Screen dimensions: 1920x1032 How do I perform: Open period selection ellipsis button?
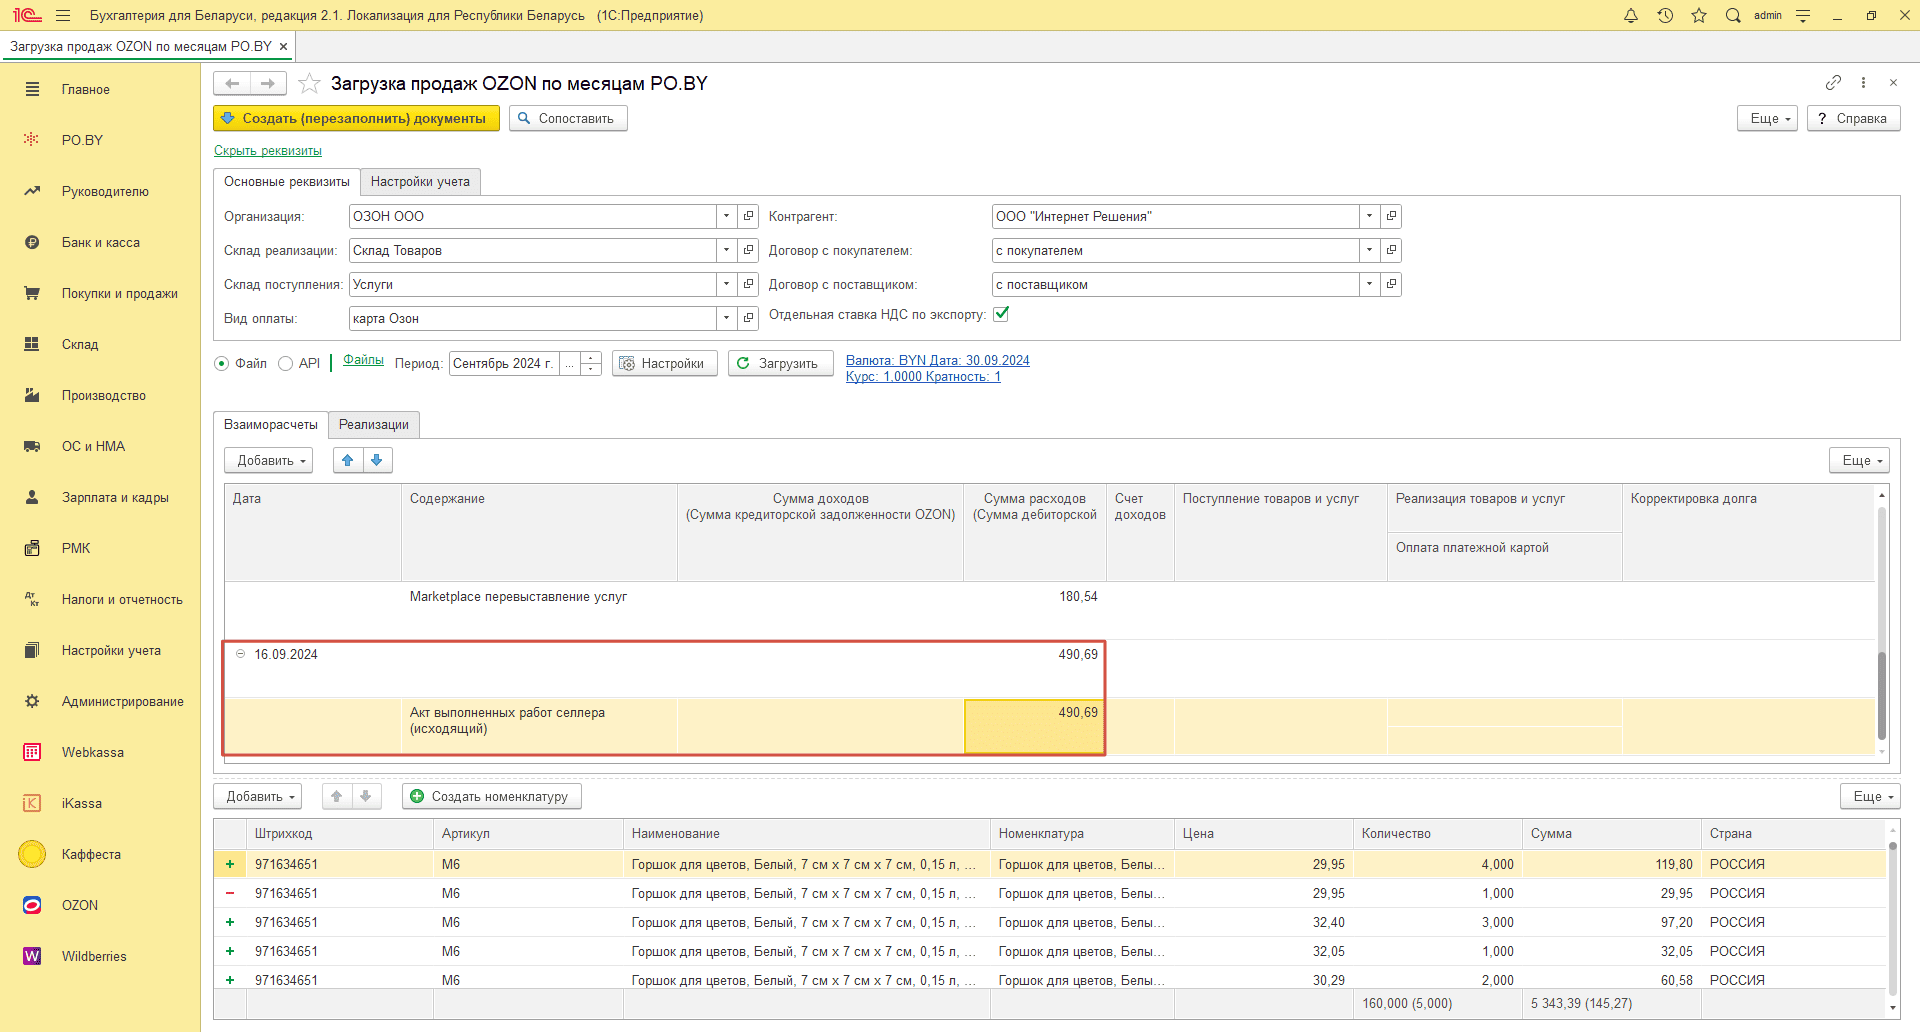[x=570, y=364]
